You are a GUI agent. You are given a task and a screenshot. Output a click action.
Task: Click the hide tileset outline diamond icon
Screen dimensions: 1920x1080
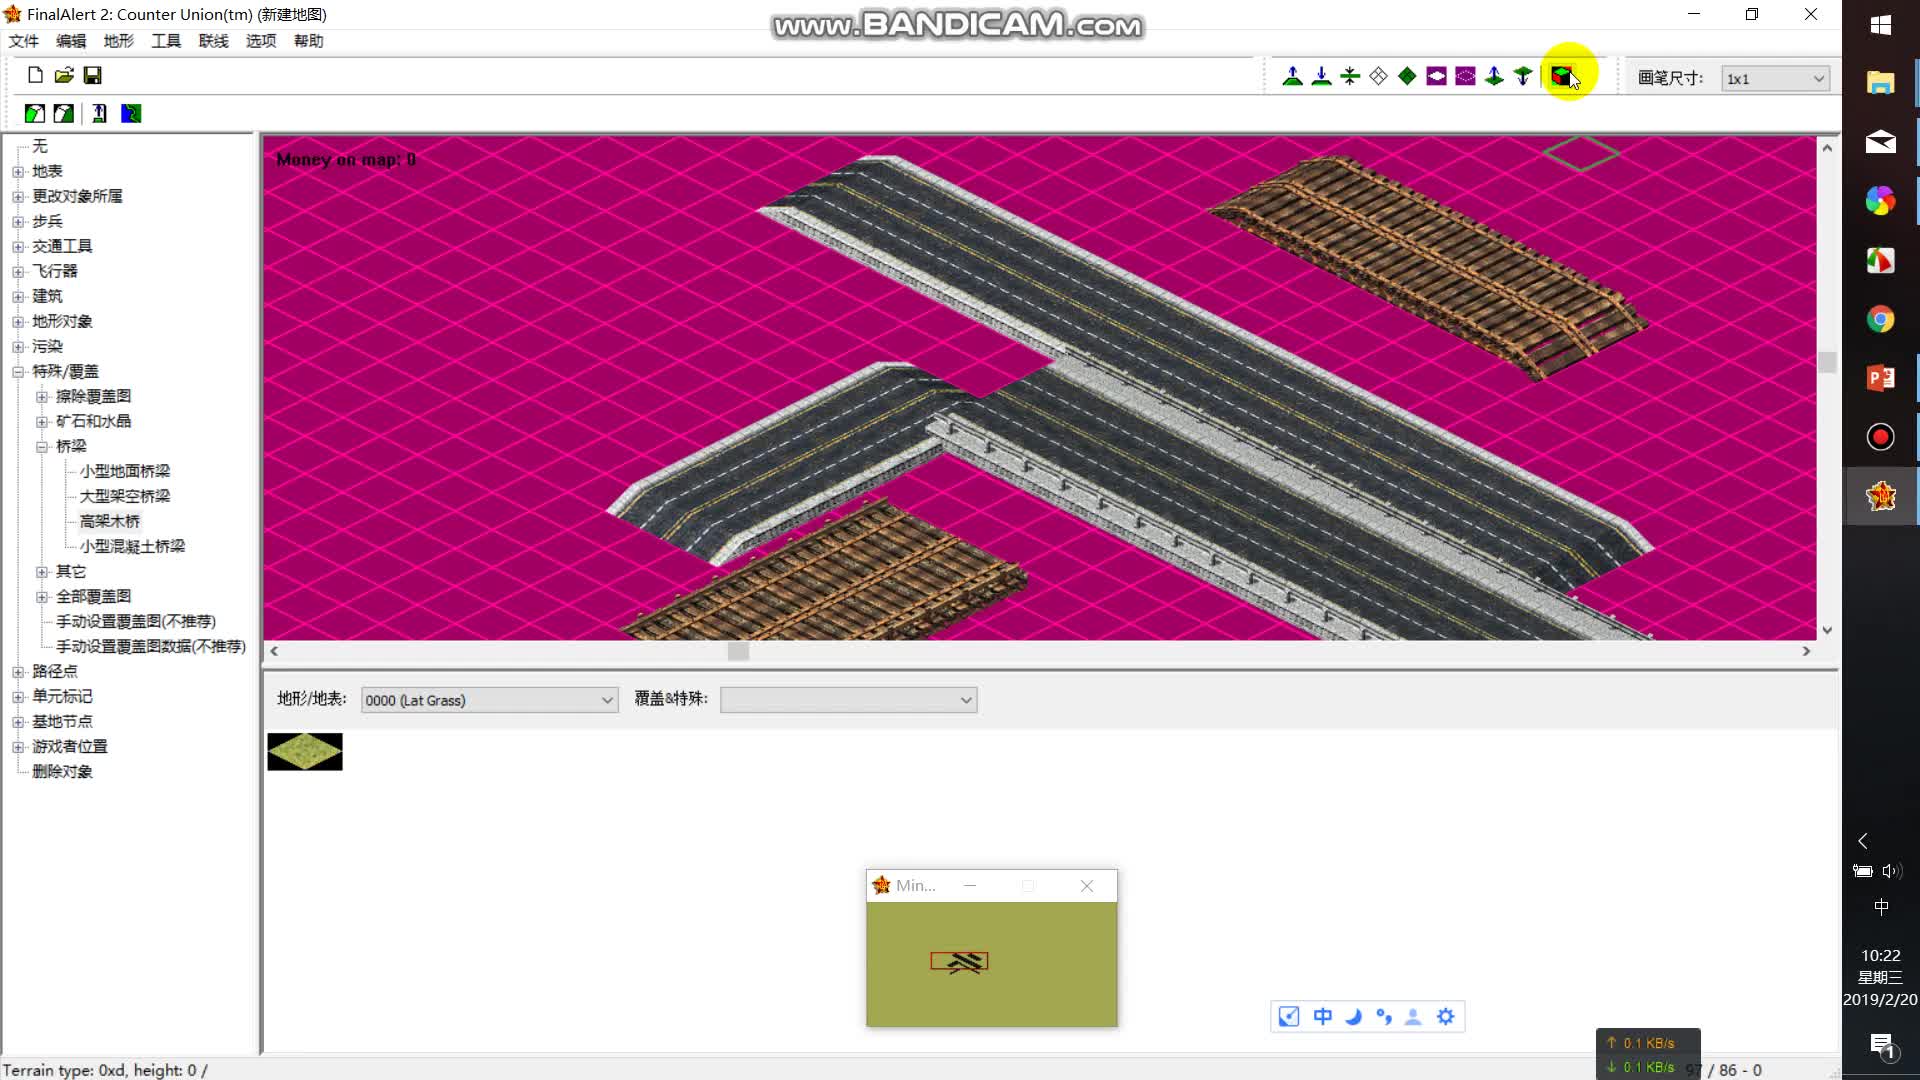(x=1379, y=76)
